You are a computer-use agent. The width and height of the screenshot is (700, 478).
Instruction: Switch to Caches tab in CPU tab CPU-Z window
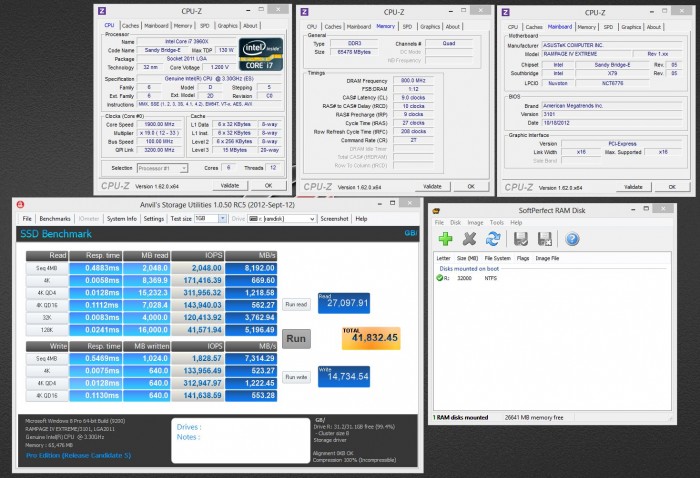pyautogui.click(x=130, y=26)
